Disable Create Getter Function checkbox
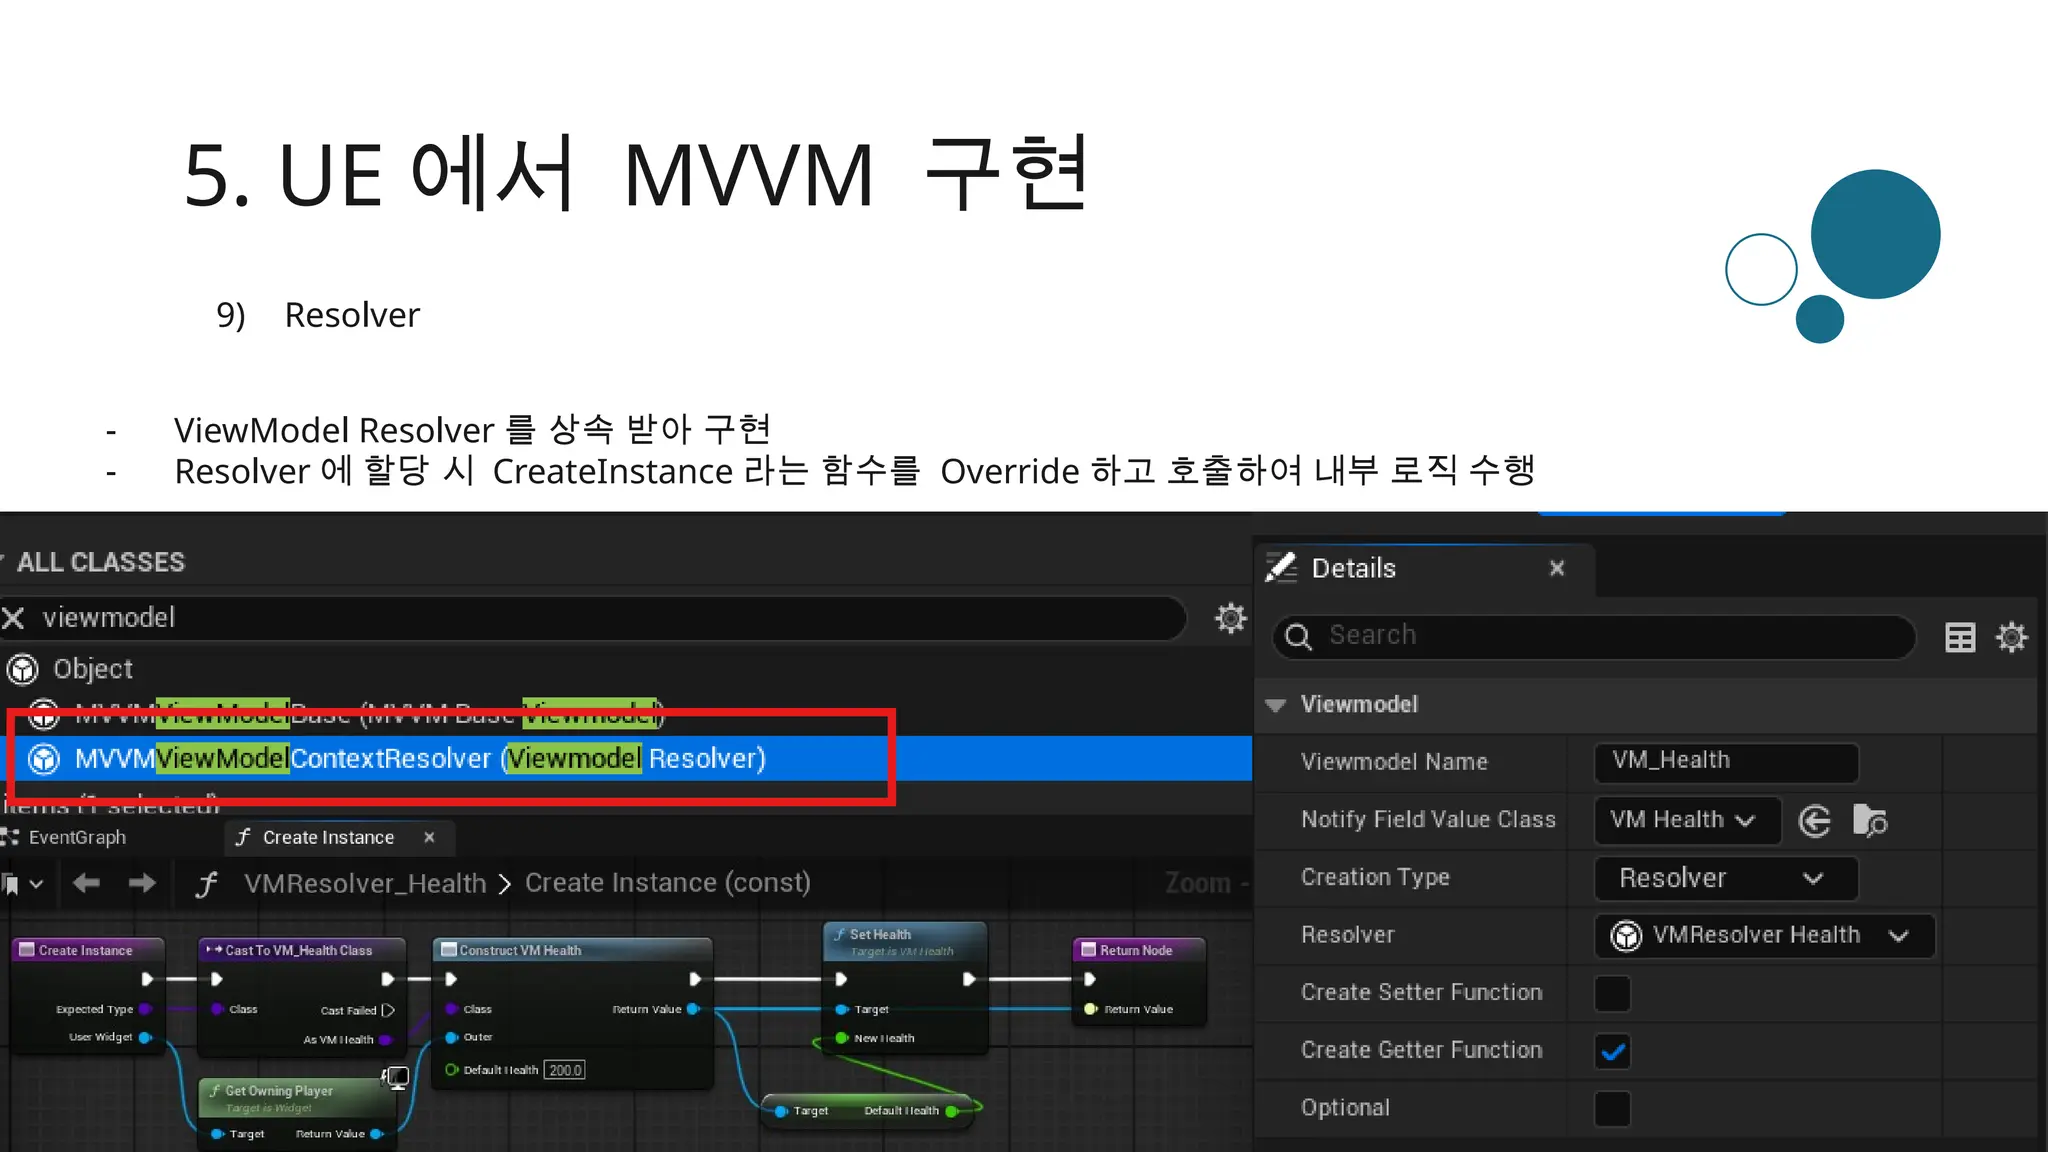 coord(1612,1051)
